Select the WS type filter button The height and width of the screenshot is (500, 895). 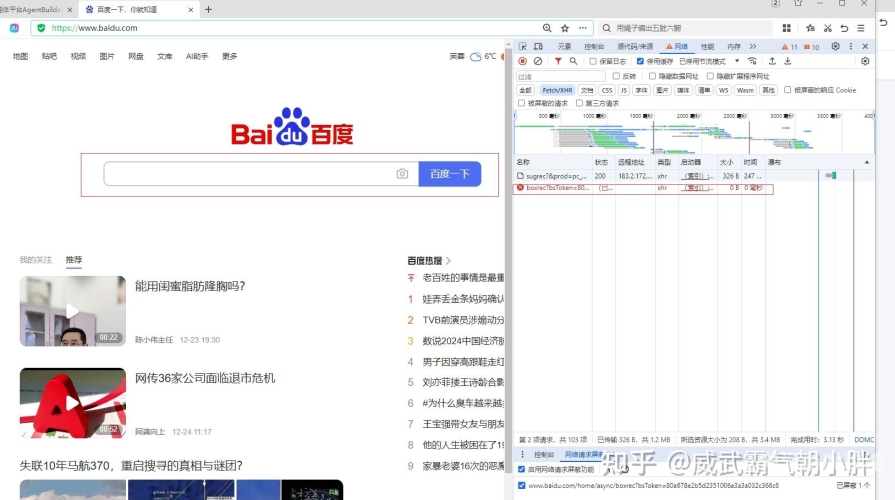[724, 90]
